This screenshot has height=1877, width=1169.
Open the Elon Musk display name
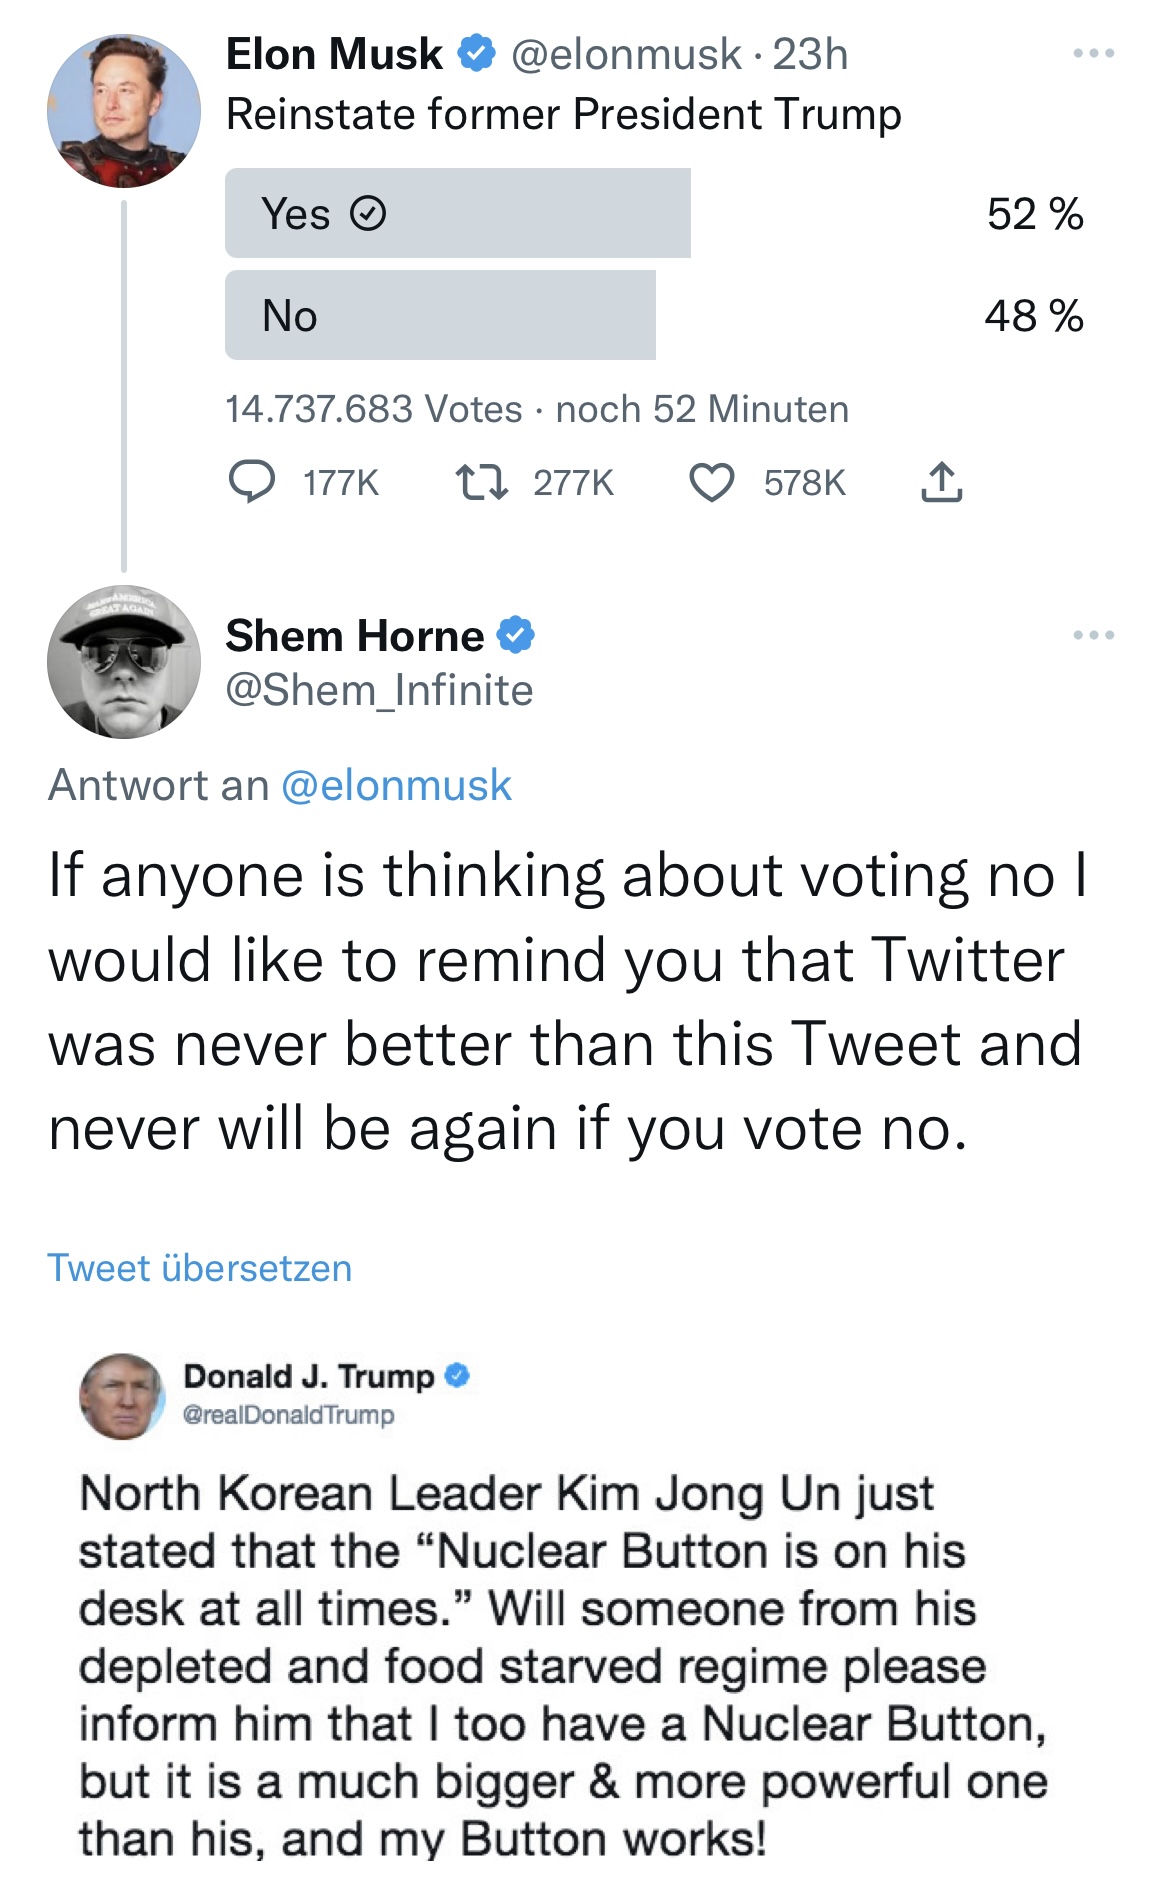point(334,54)
